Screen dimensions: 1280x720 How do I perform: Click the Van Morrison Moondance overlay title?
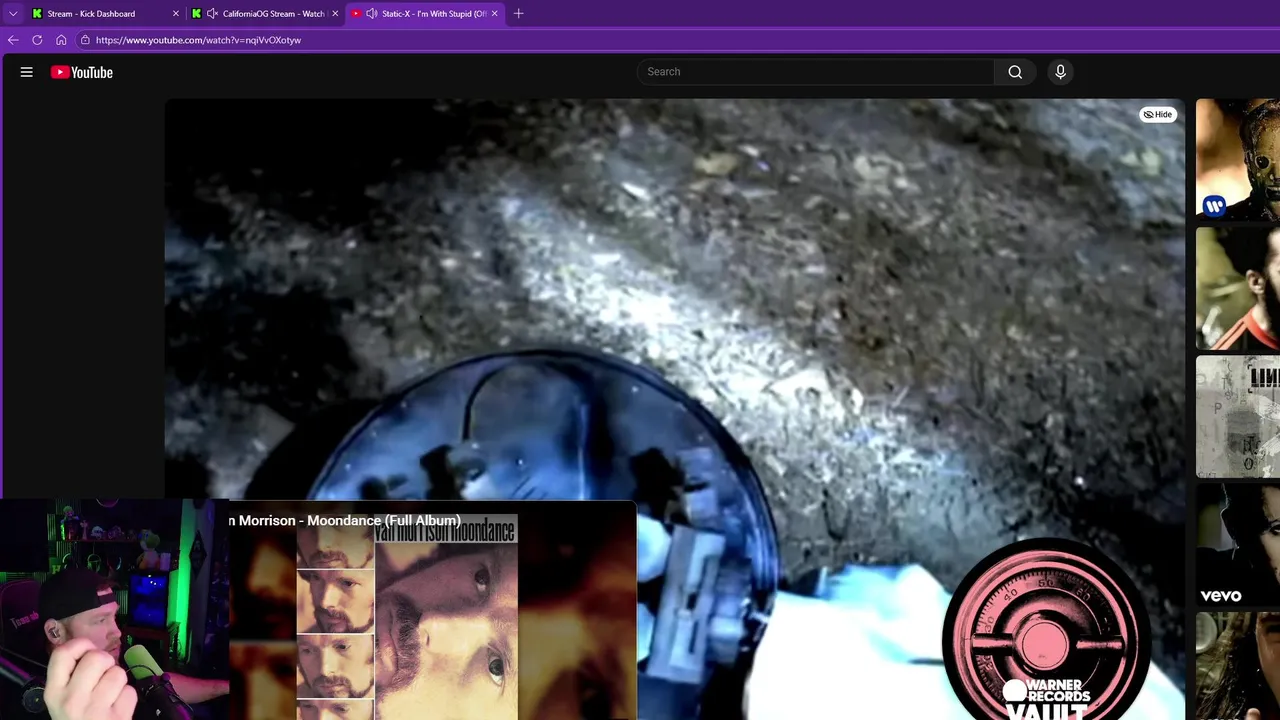[345, 521]
